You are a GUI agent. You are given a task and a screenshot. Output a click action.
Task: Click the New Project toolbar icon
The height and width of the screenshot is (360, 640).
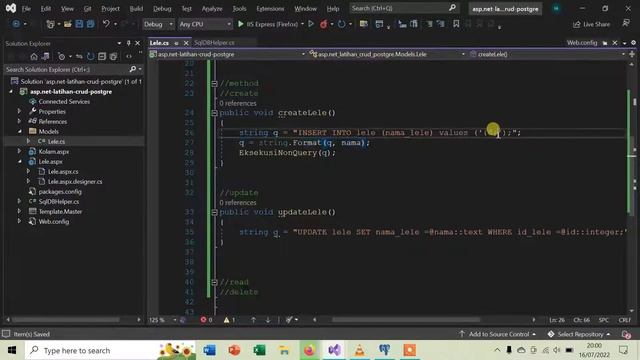point(50,24)
